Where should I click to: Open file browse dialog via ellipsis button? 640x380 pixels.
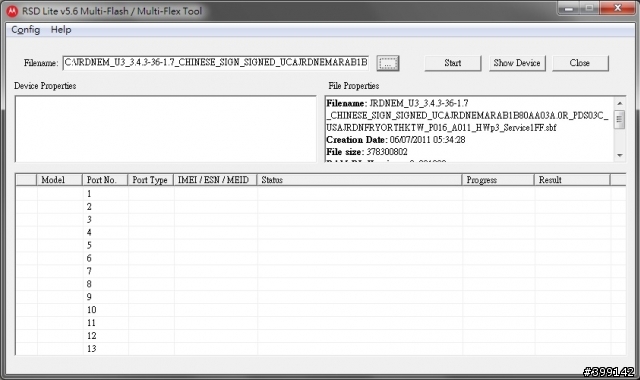coord(388,63)
